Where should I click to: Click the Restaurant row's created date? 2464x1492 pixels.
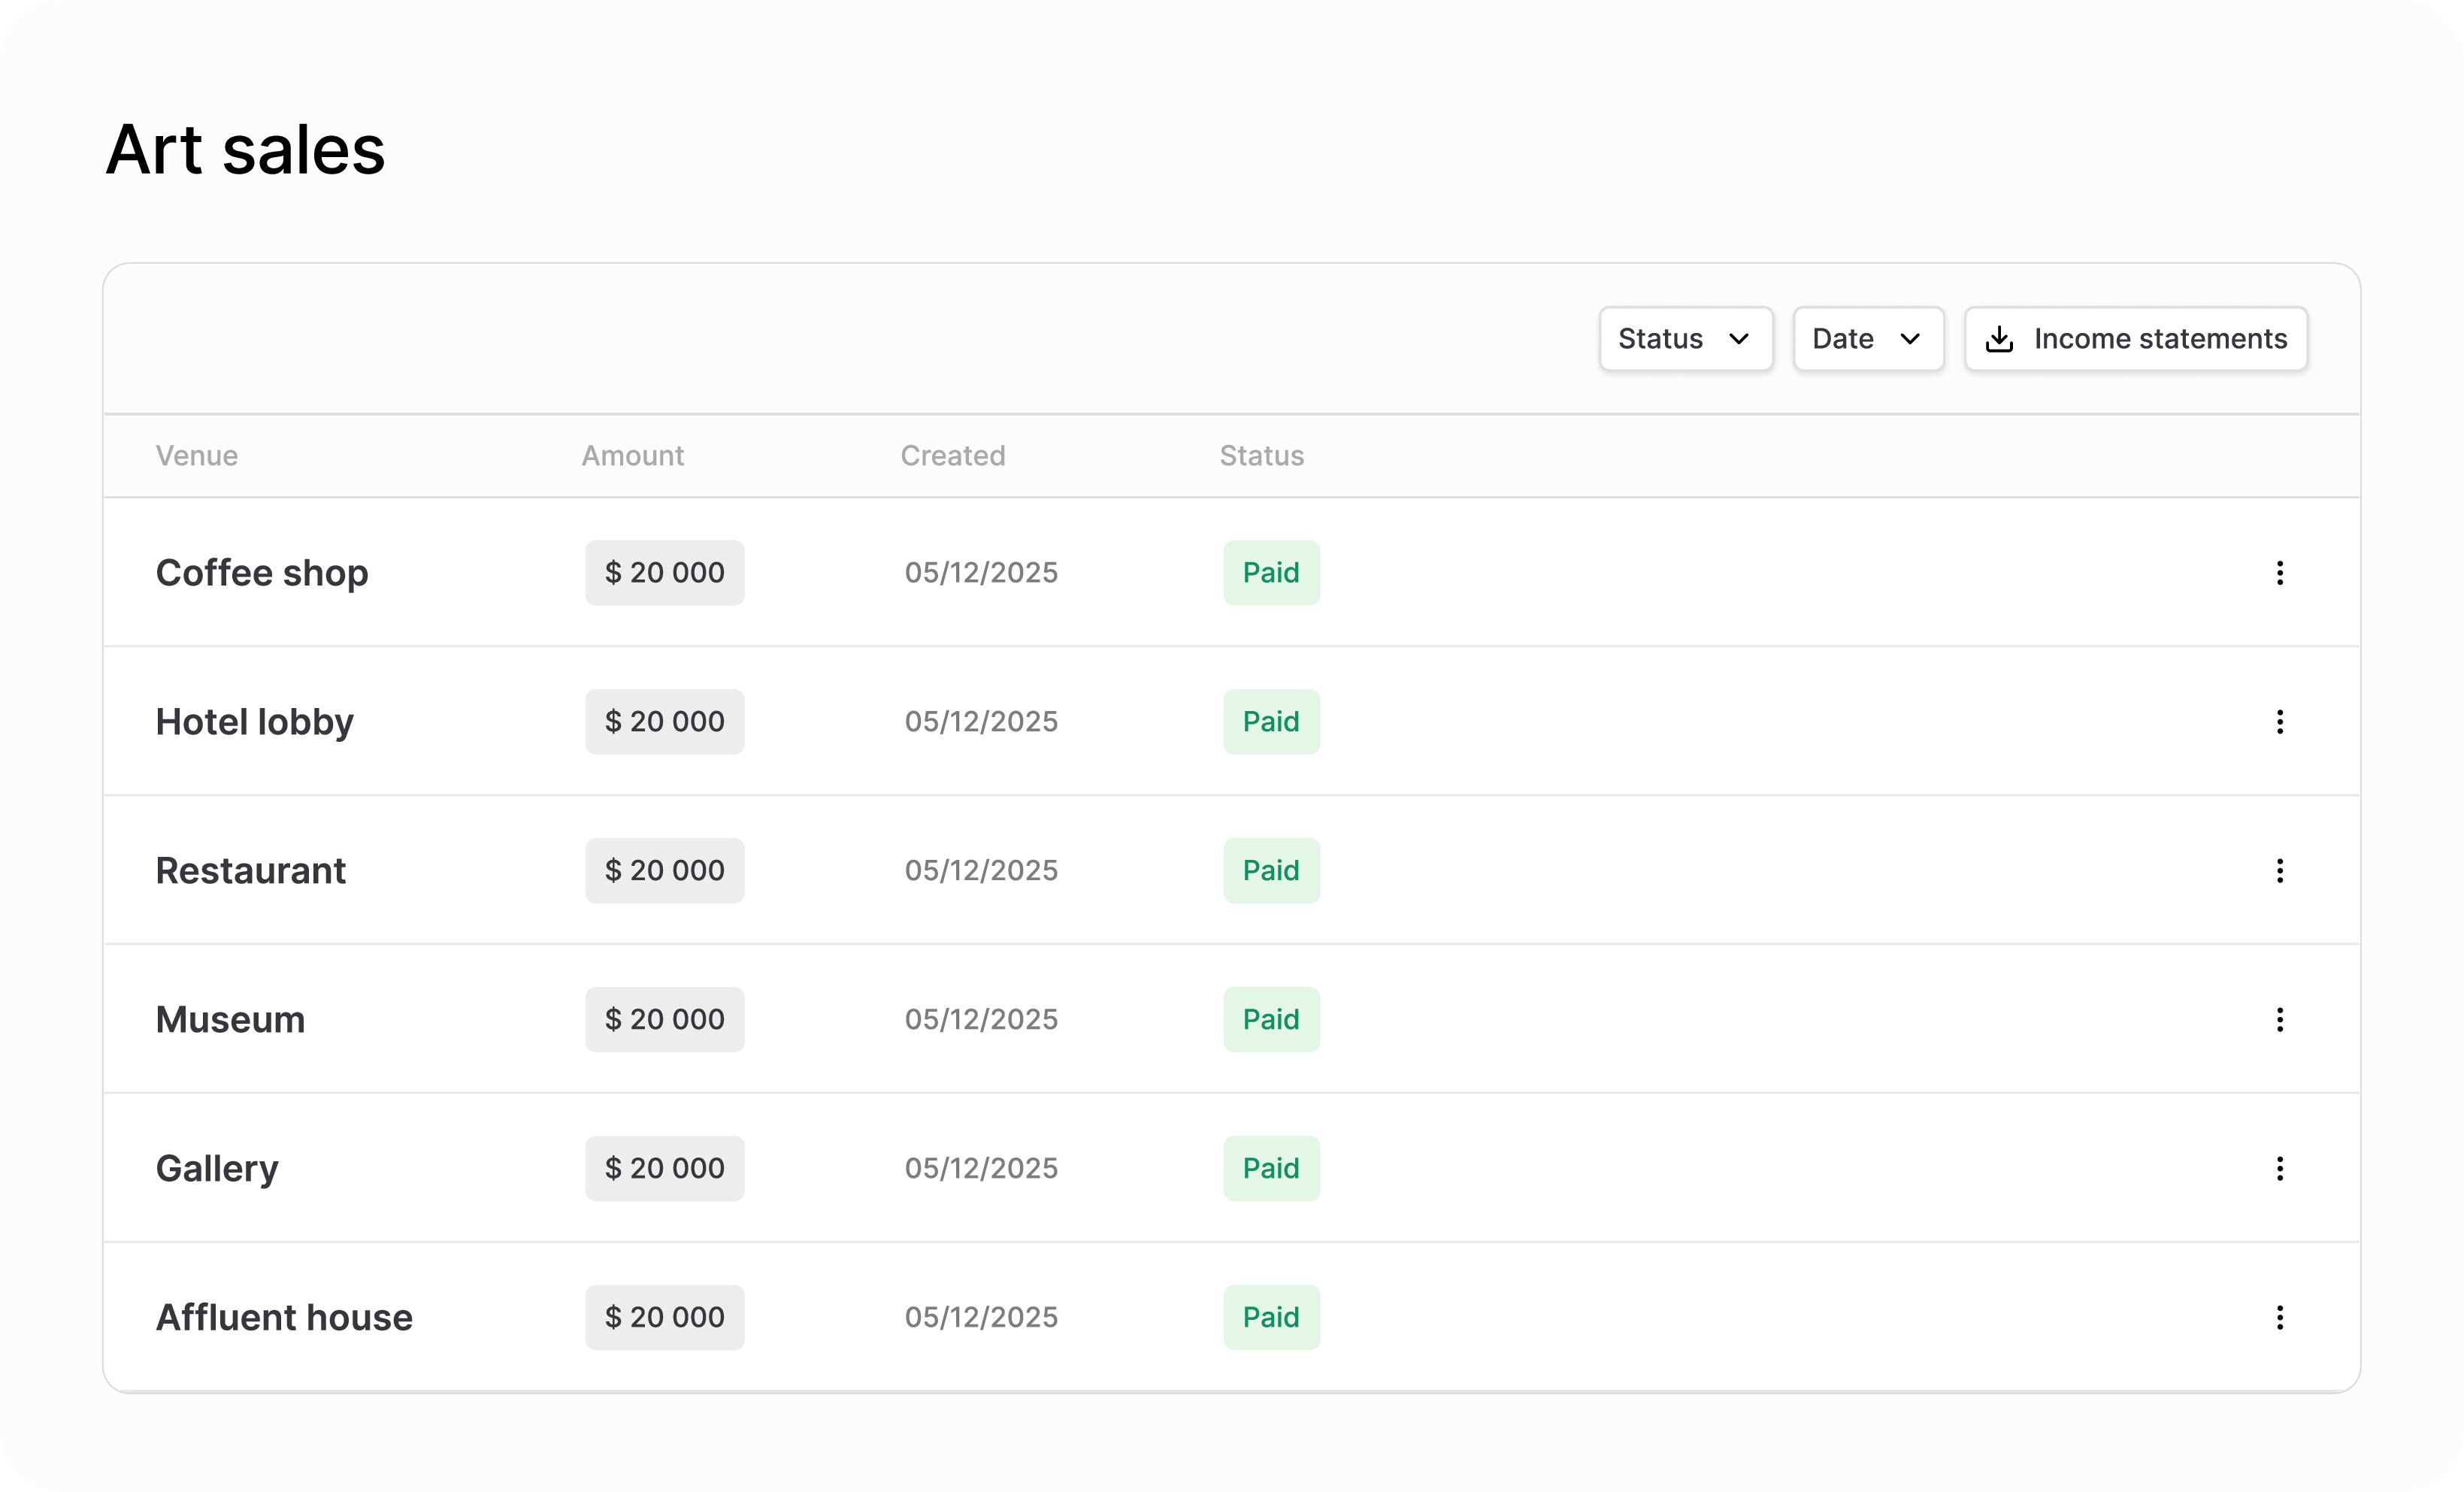[x=981, y=871]
